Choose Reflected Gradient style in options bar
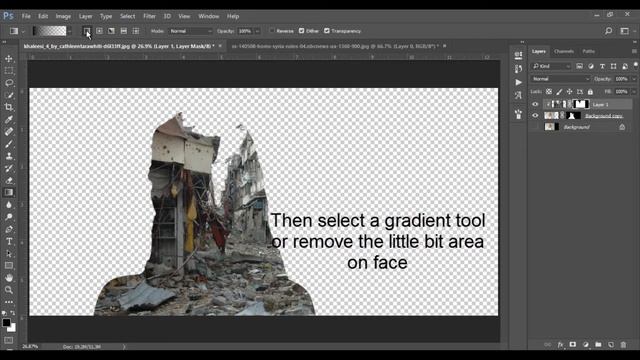This screenshot has width=640, height=360. click(x=124, y=31)
